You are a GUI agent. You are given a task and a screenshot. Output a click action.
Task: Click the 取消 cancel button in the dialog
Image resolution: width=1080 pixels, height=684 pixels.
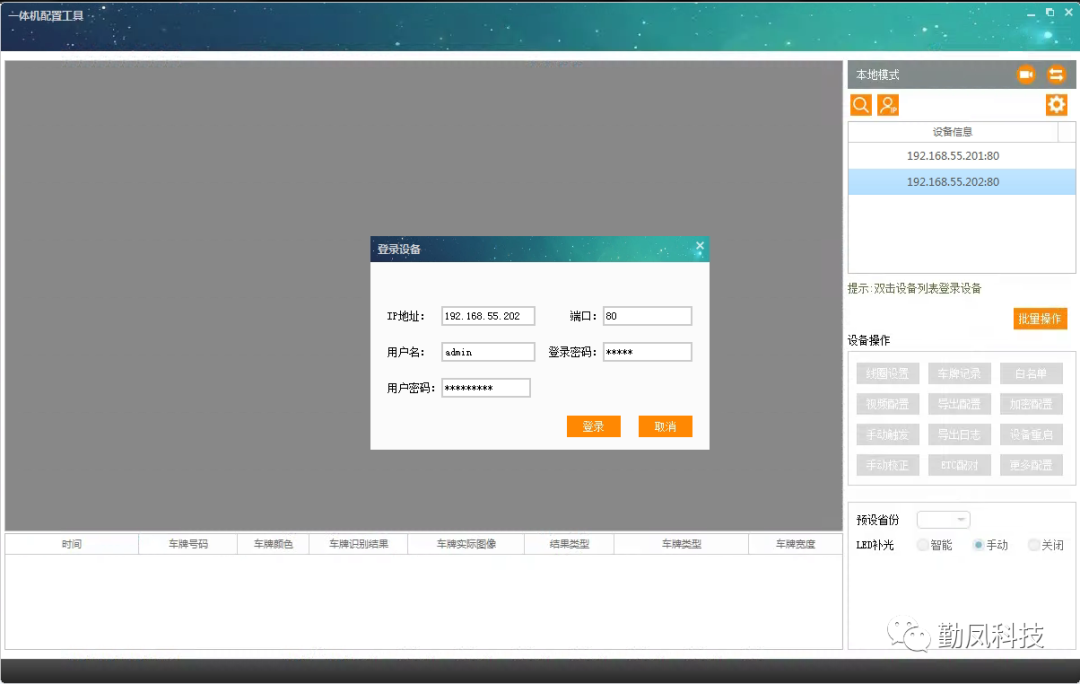(665, 425)
